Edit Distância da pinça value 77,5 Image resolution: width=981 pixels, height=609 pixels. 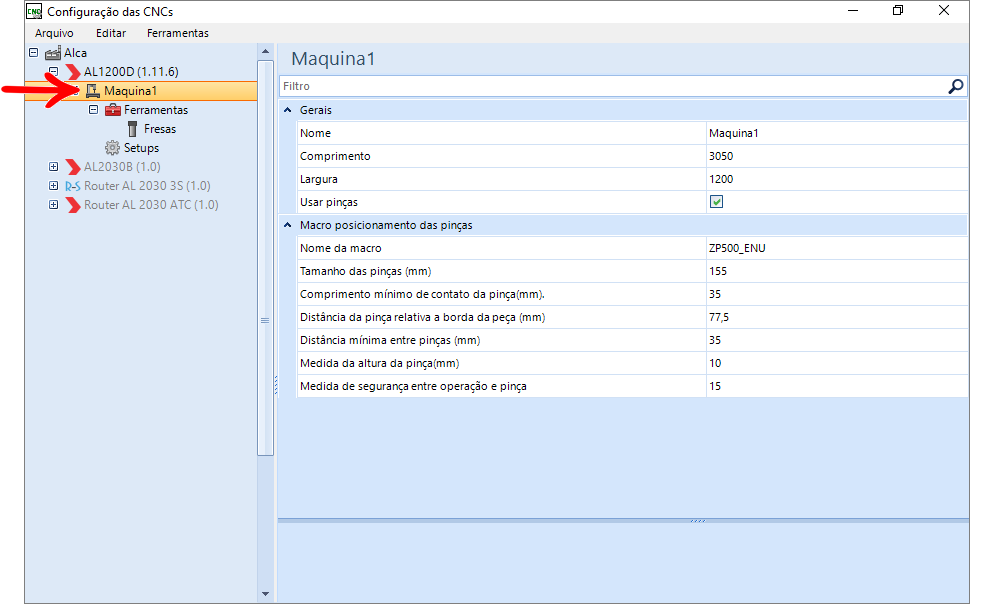point(837,317)
